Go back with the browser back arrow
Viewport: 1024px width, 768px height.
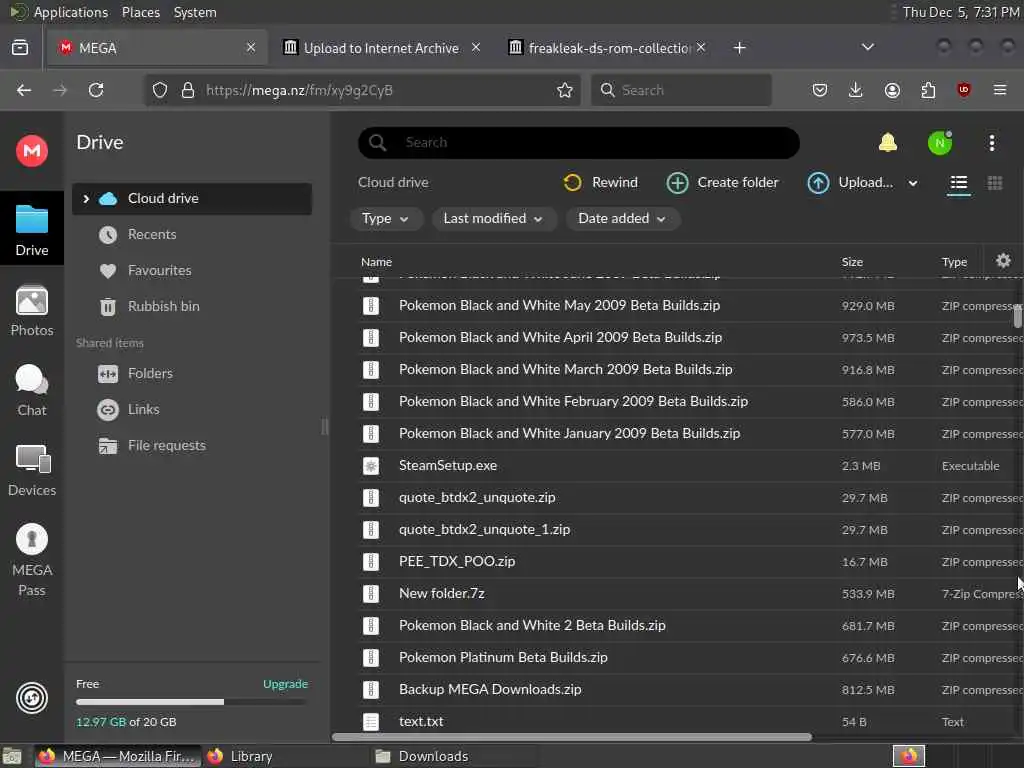click(24, 90)
